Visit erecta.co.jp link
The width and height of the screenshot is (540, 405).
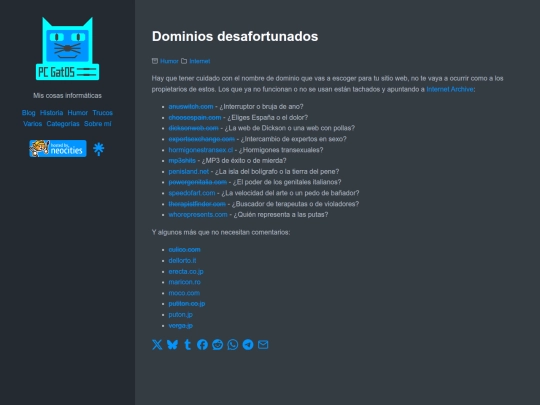[186, 271]
